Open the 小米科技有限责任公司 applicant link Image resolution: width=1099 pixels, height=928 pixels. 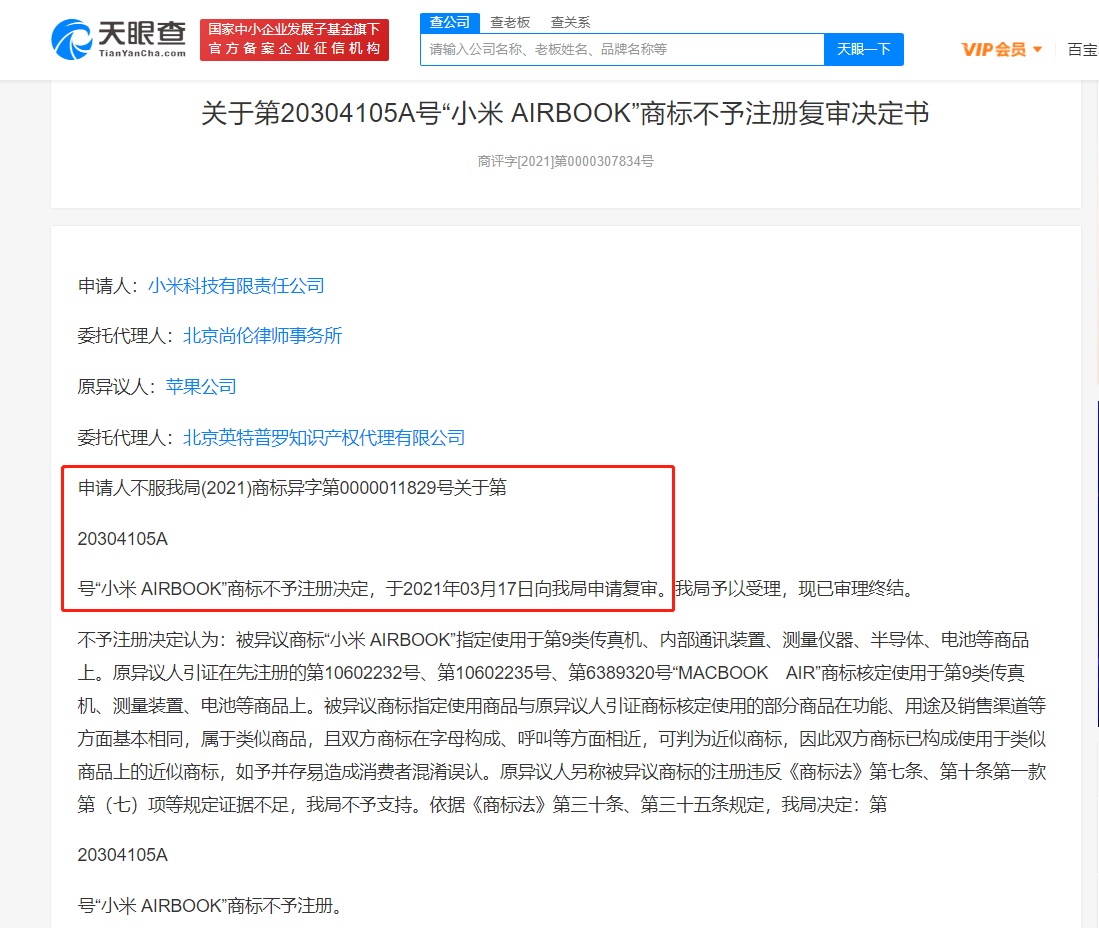236,286
